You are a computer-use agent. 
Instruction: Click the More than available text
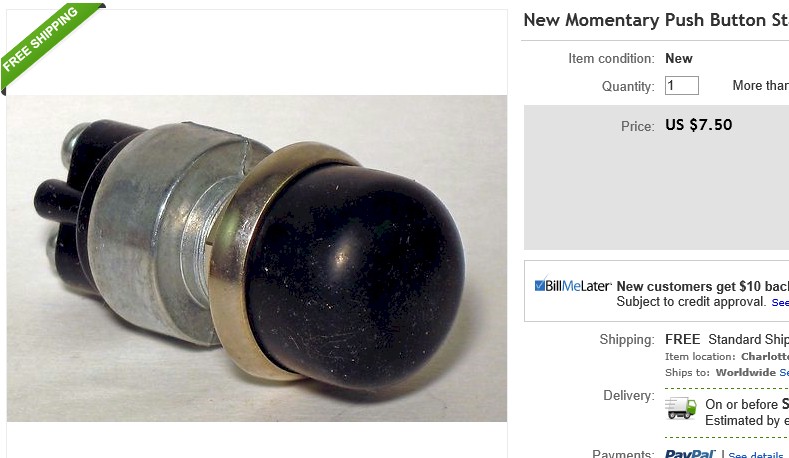tap(760, 86)
